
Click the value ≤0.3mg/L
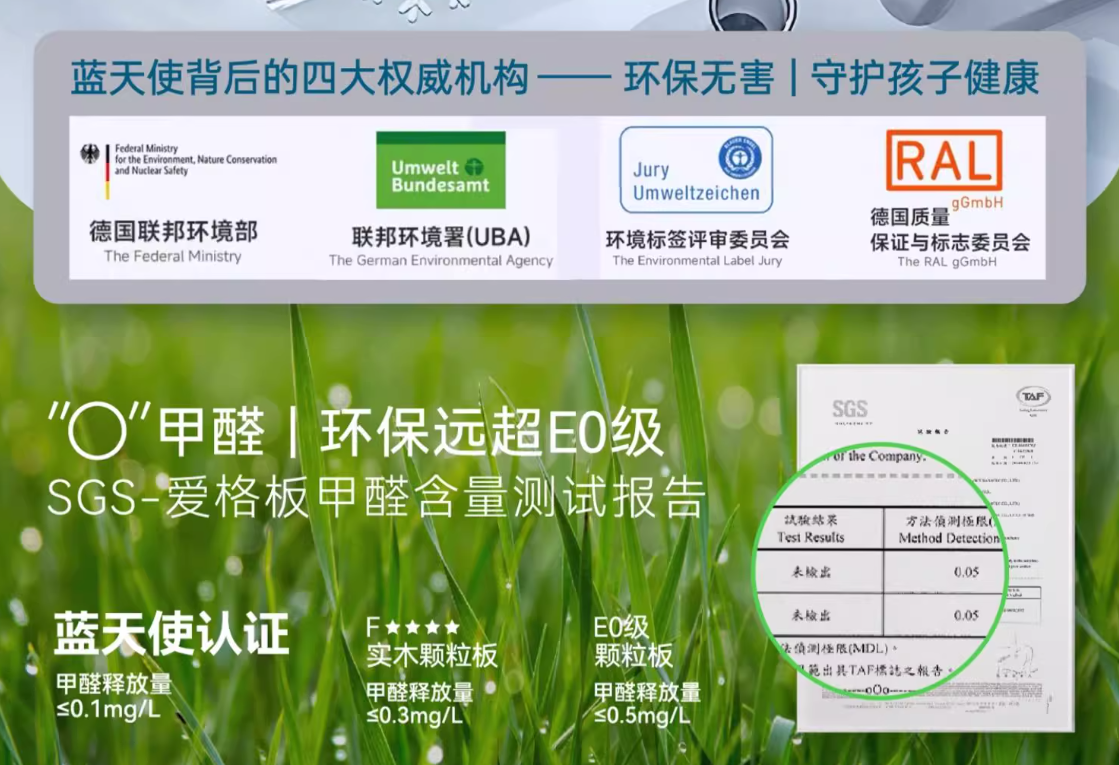click(x=415, y=715)
